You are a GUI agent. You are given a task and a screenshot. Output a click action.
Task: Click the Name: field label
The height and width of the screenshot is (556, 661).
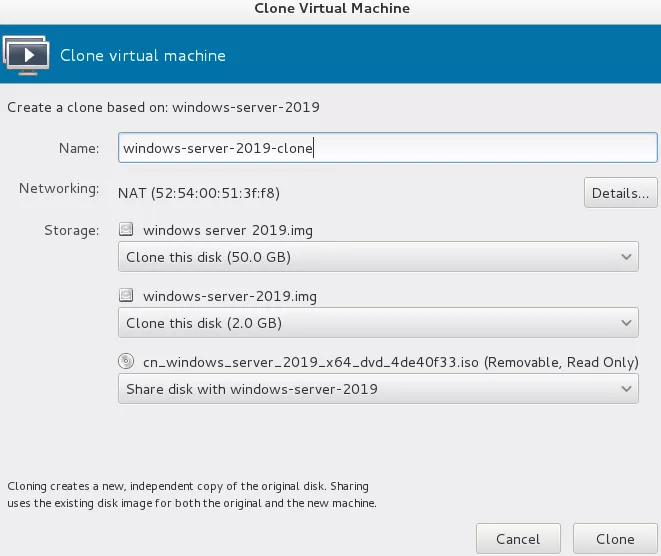pos(79,148)
